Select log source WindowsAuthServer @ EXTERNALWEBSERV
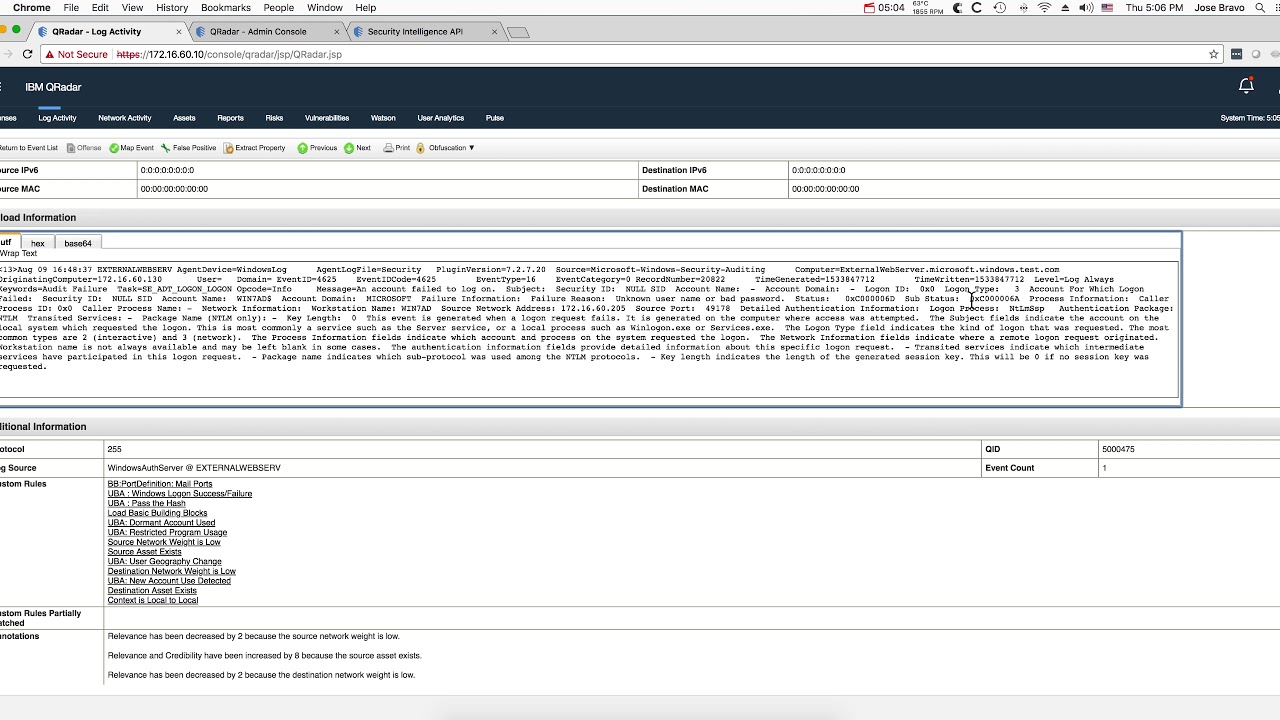The height and width of the screenshot is (720, 1280). 194,468
